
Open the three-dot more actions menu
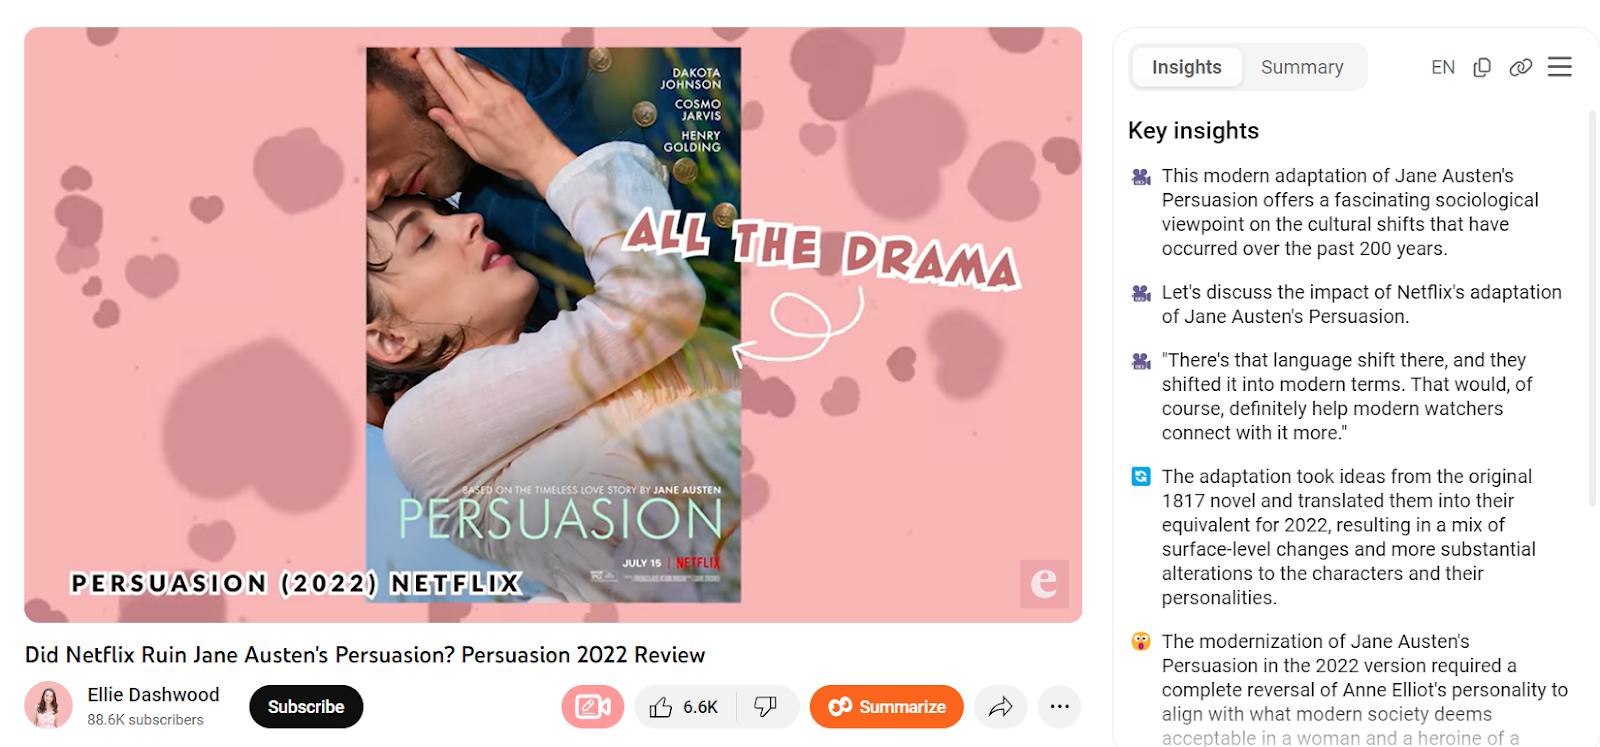click(1059, 707)
